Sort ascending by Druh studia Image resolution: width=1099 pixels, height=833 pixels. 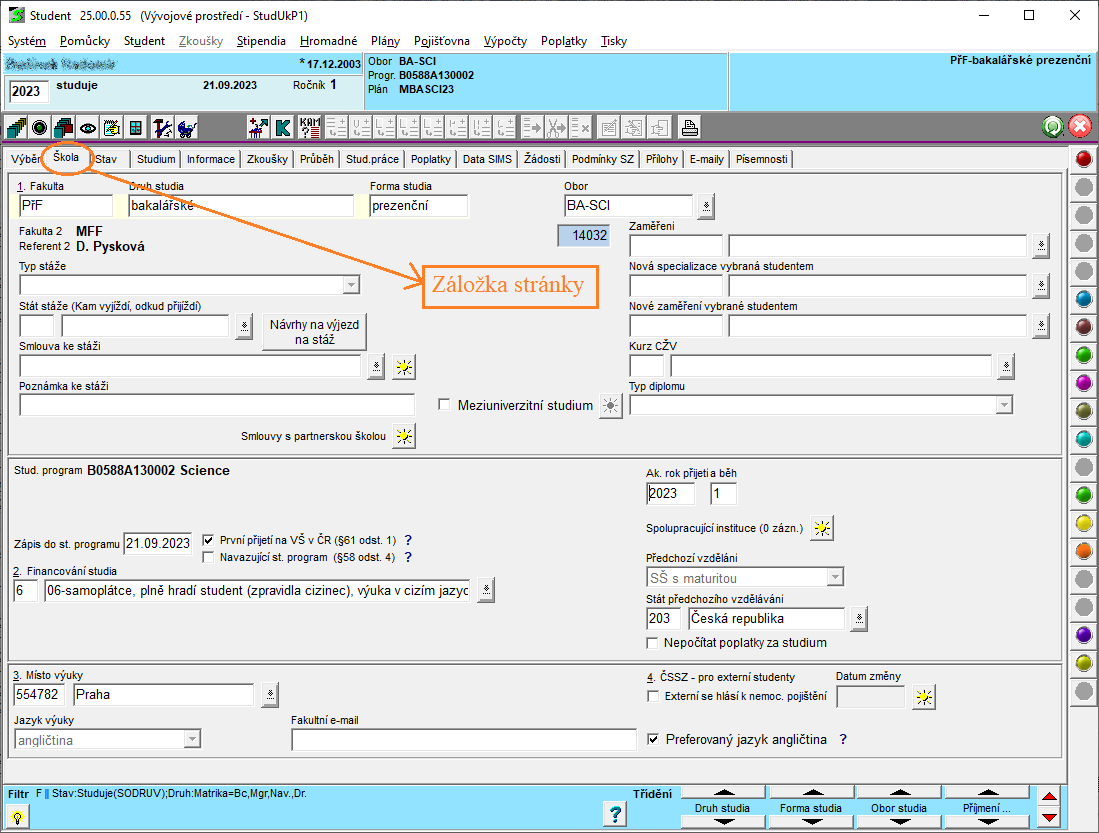click(722, 792)
